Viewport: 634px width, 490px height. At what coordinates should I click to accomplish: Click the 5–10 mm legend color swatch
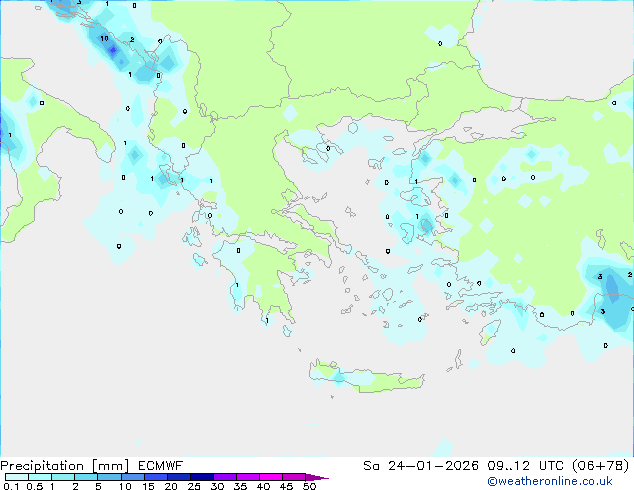(109, 477)
